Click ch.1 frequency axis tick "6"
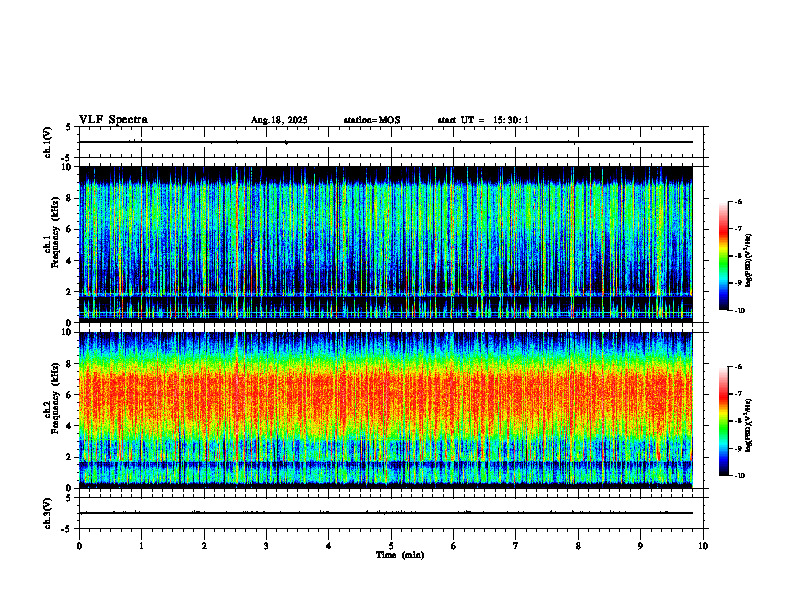This screenshot has height=612, width=792. (70, 229)
